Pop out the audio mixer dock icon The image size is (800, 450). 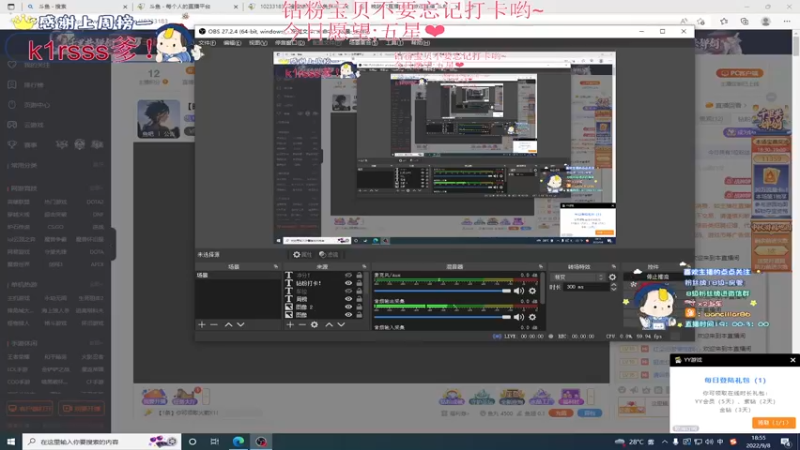point(540,267)
